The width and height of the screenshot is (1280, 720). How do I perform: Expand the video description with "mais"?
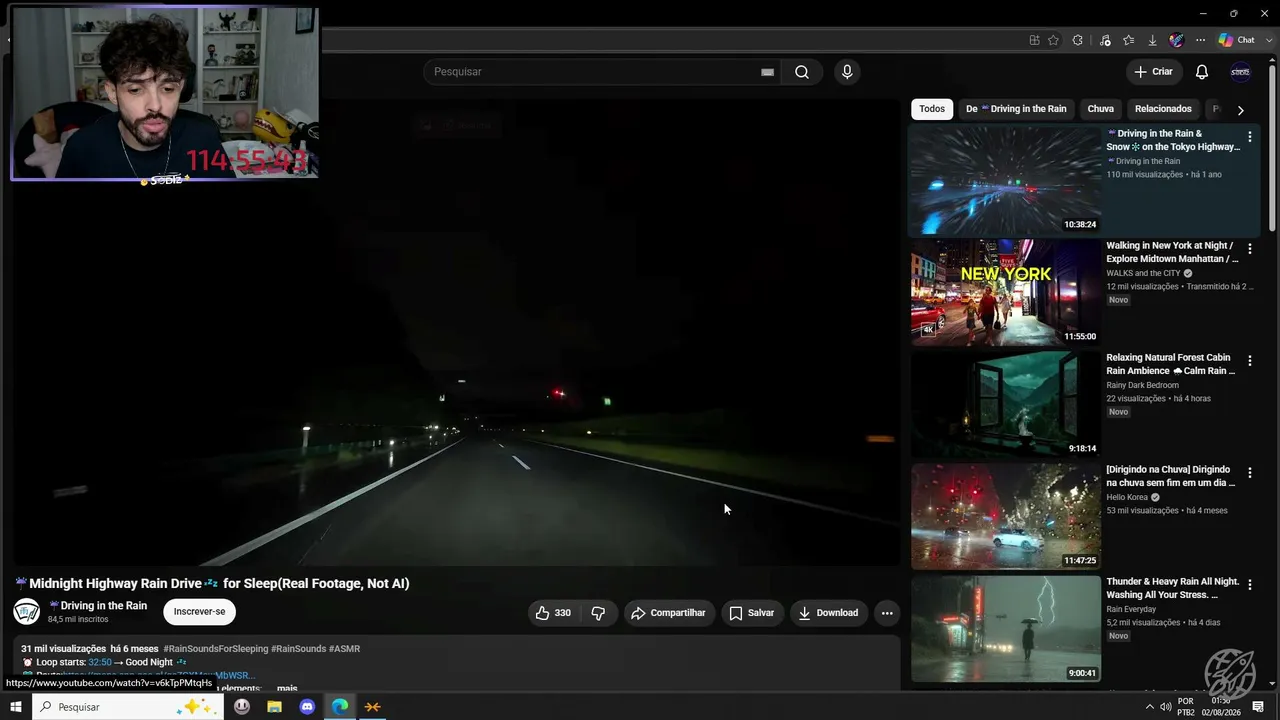287,688
